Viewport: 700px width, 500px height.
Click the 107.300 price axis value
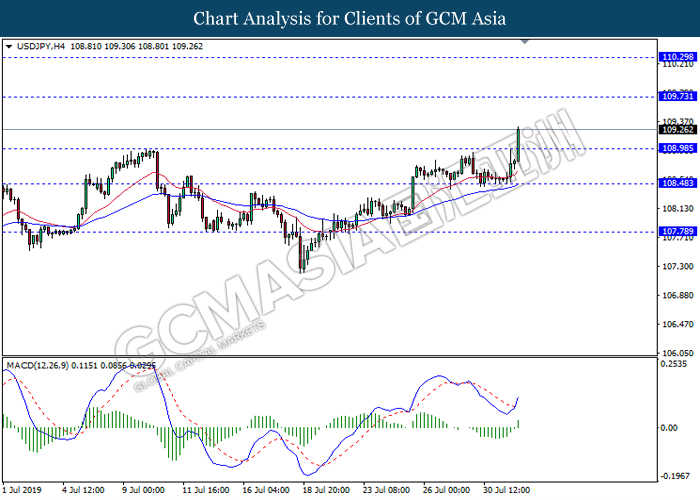coord(678,267)
